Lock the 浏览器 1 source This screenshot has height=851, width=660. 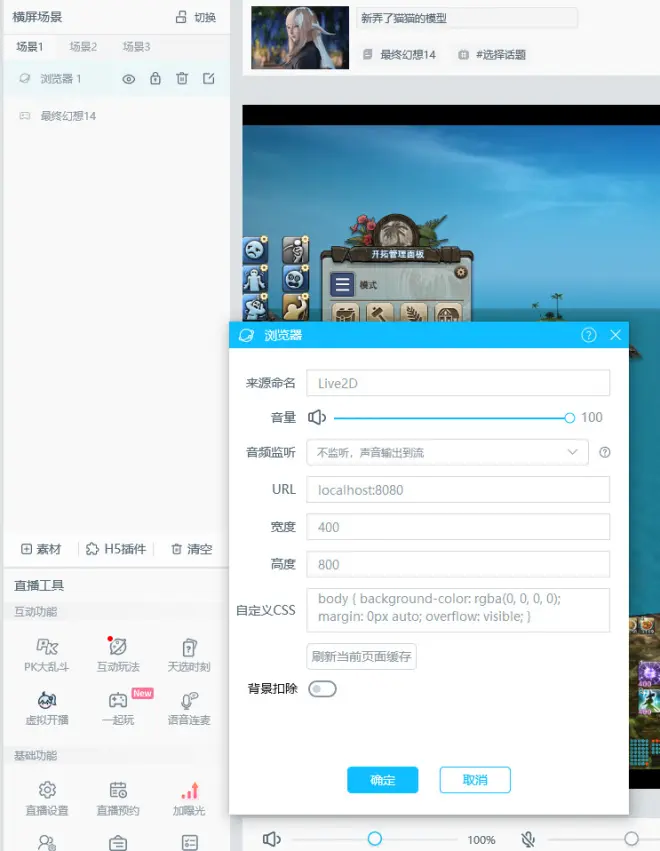155,79
